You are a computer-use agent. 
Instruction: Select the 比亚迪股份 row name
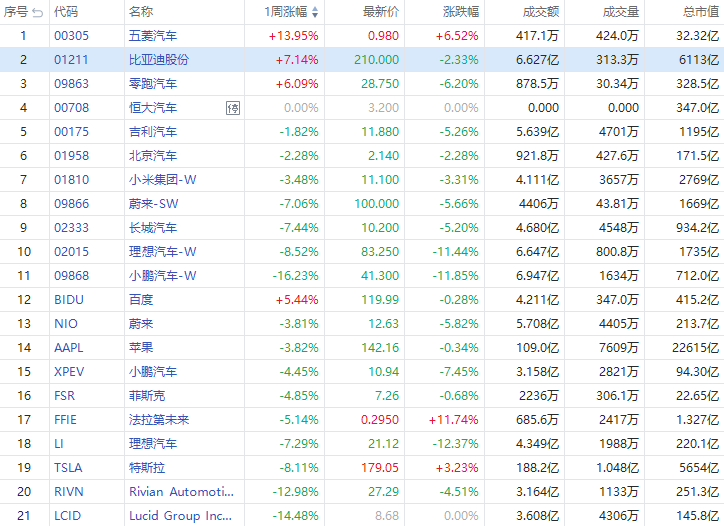coord(159,60)
